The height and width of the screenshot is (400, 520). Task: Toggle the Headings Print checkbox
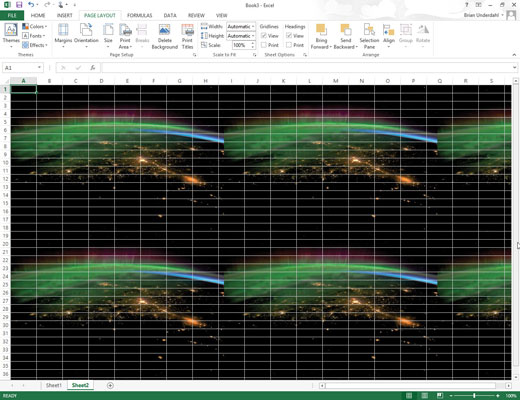click(289, 45)
